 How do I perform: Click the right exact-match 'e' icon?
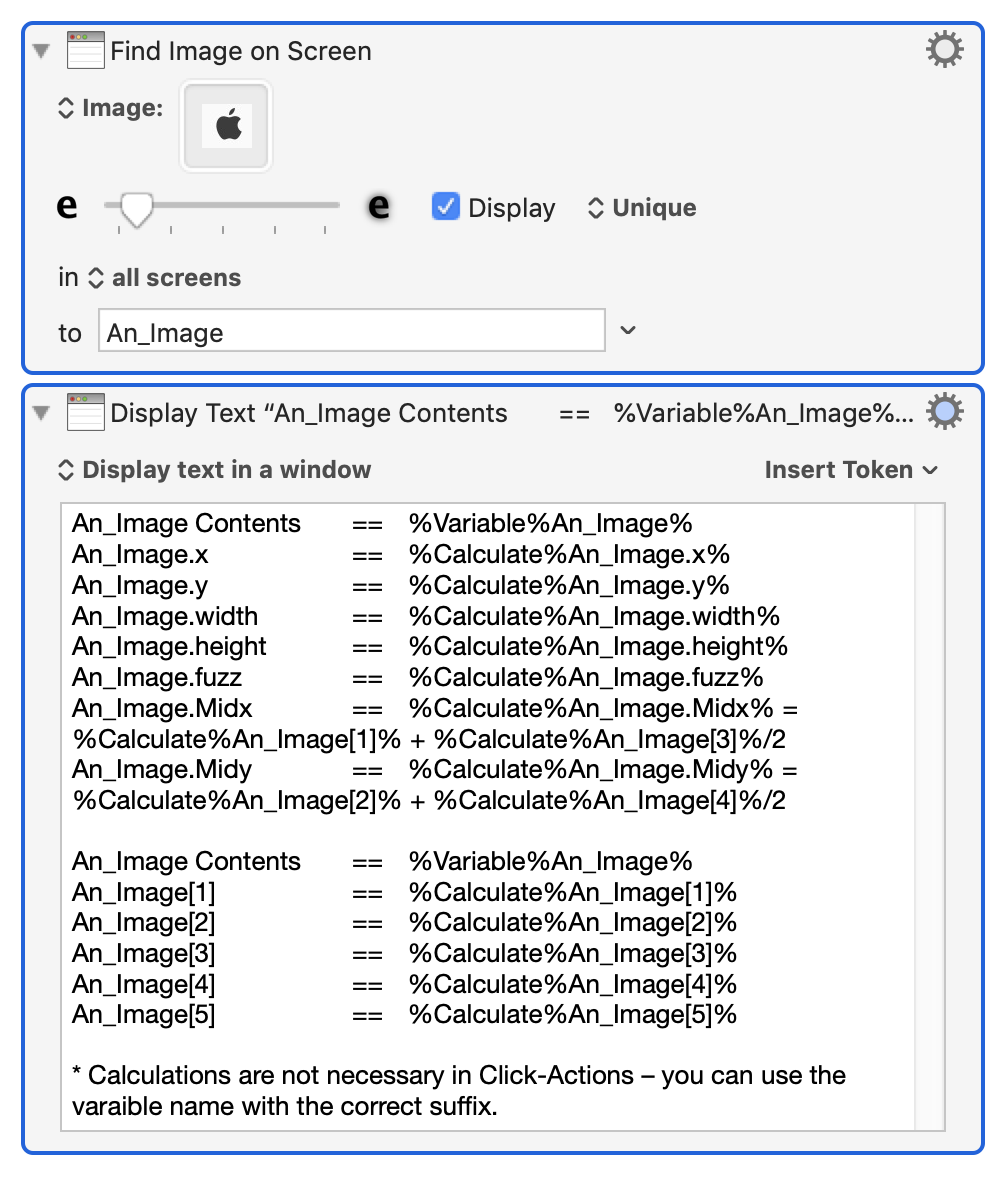click(x=377, y=206)
